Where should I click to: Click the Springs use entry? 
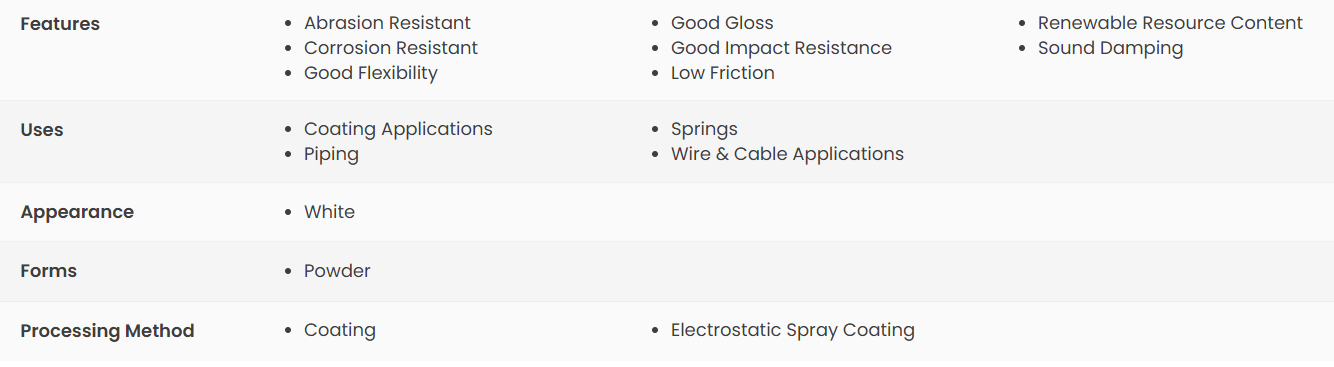704,129
